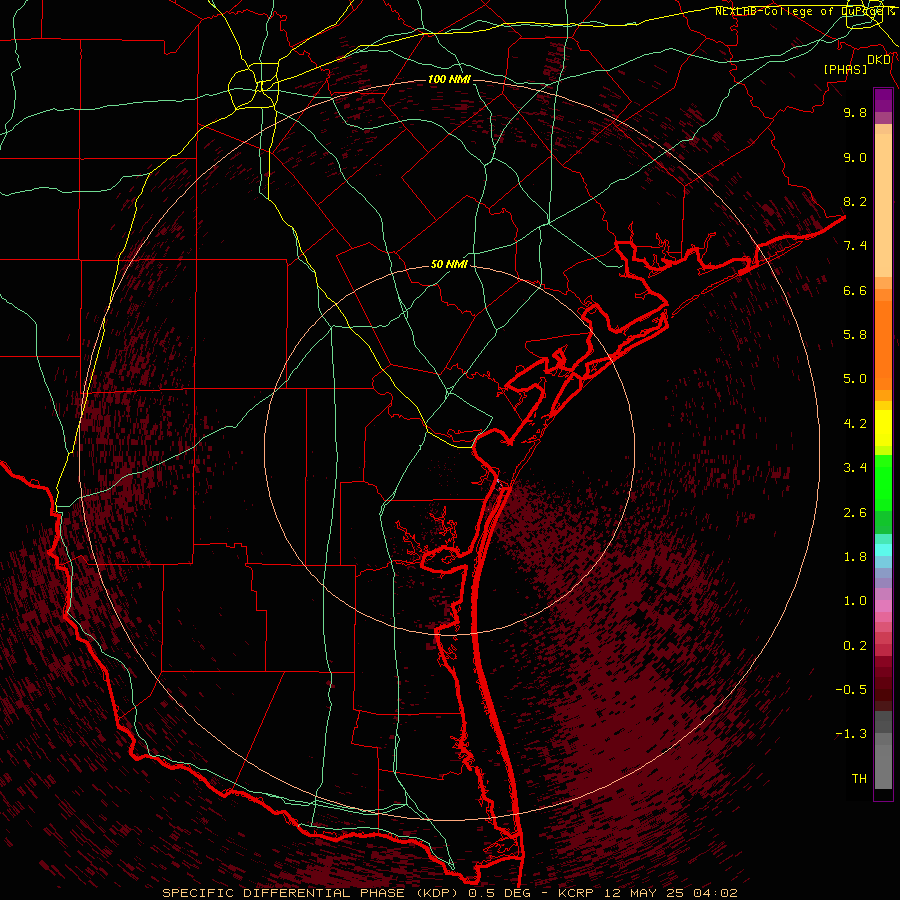Click the "2.6" color scale value
This screenshot has width=900, height=900.
855,513
